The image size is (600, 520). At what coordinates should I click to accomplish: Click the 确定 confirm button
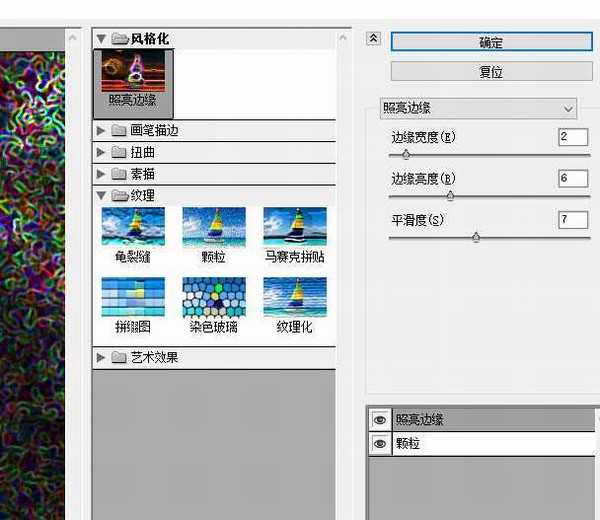coord(490,42)
